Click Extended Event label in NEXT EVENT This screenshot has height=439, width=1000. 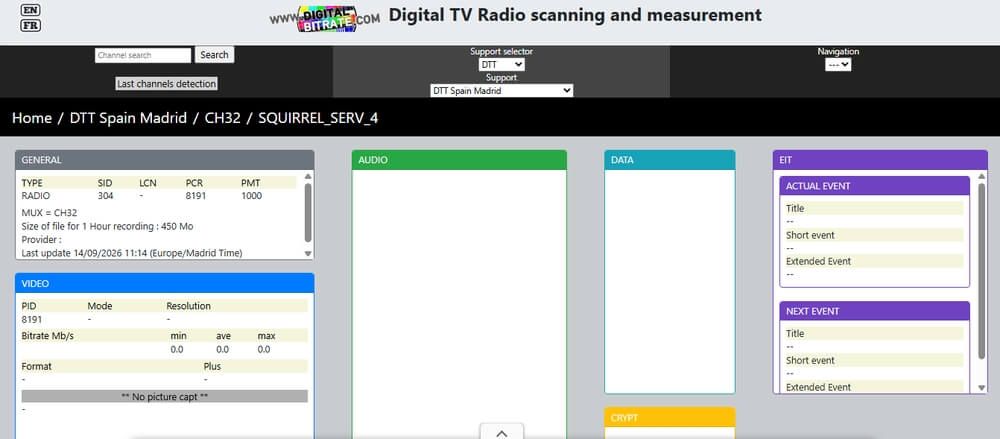[818, 387]
